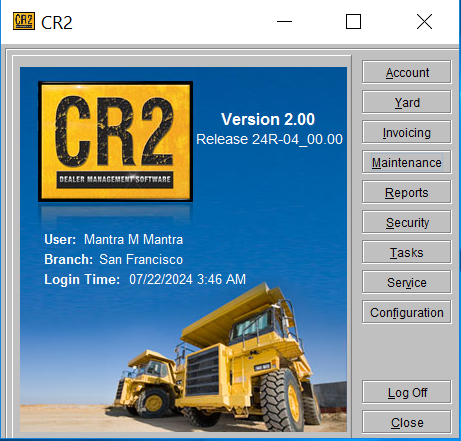Click the San Francisco branch name
The width and height of the screenshot is (461, 441).
coord(141,259)
